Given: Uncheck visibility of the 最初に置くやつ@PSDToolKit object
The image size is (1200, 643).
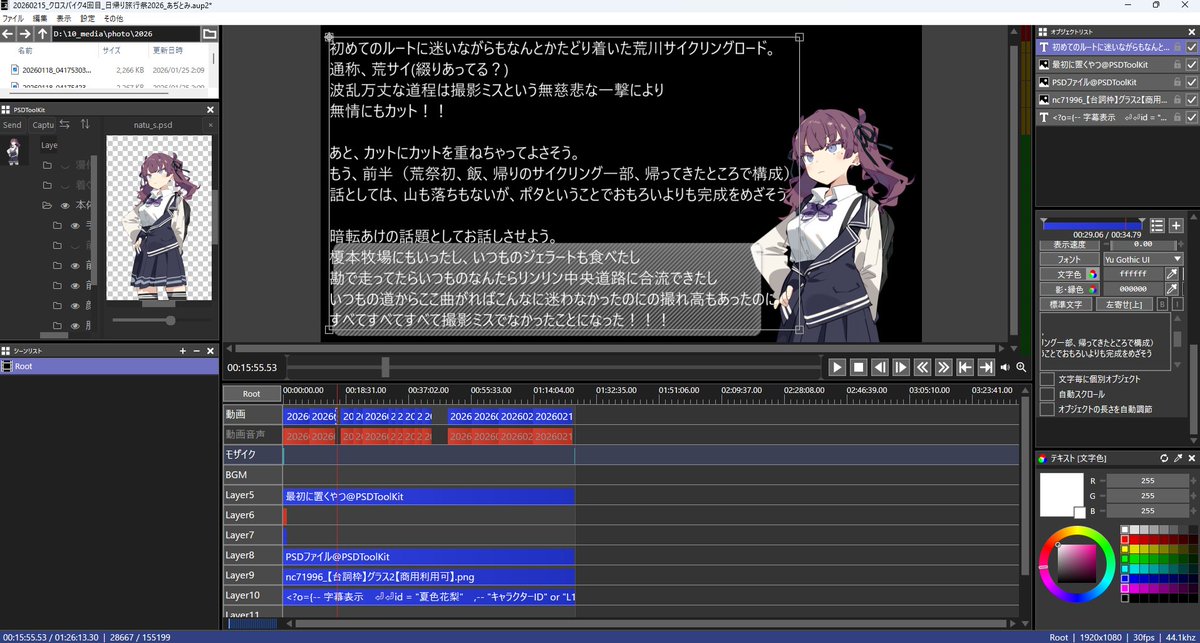Looking at the screenshot, I should point(1191,64).
